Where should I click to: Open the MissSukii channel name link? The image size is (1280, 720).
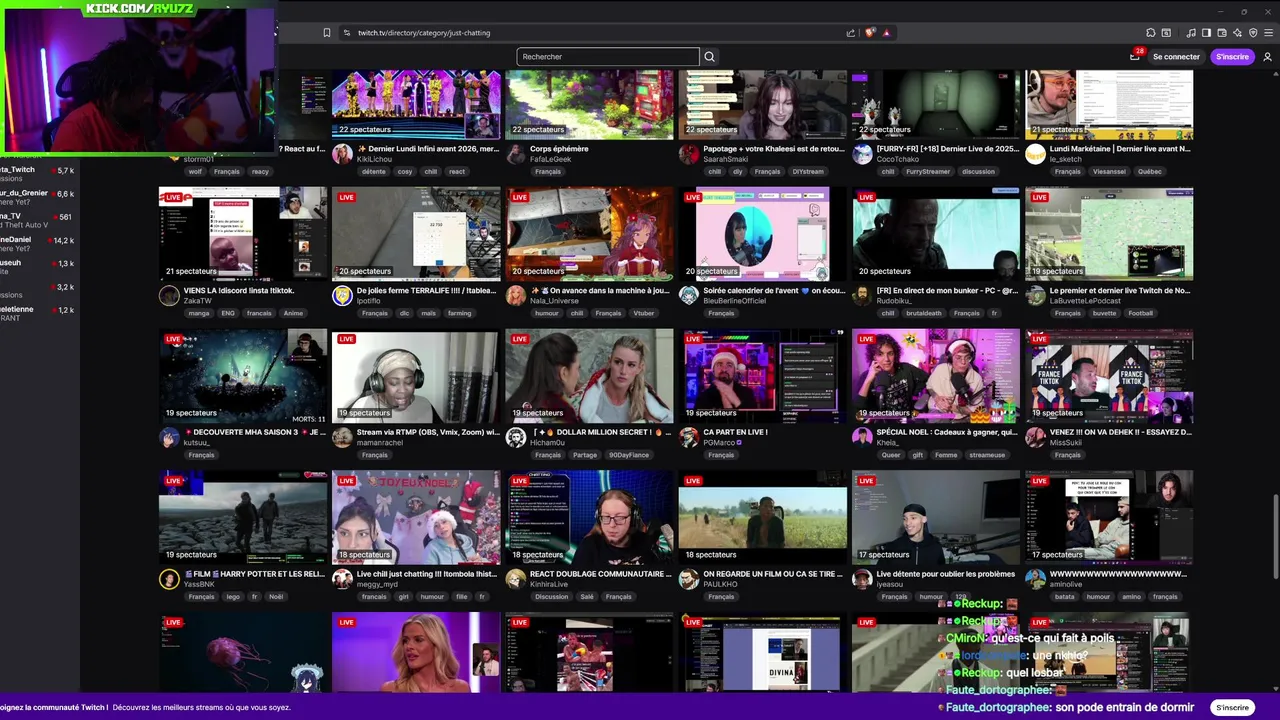pyautogui.click(x=1066, y=442)
